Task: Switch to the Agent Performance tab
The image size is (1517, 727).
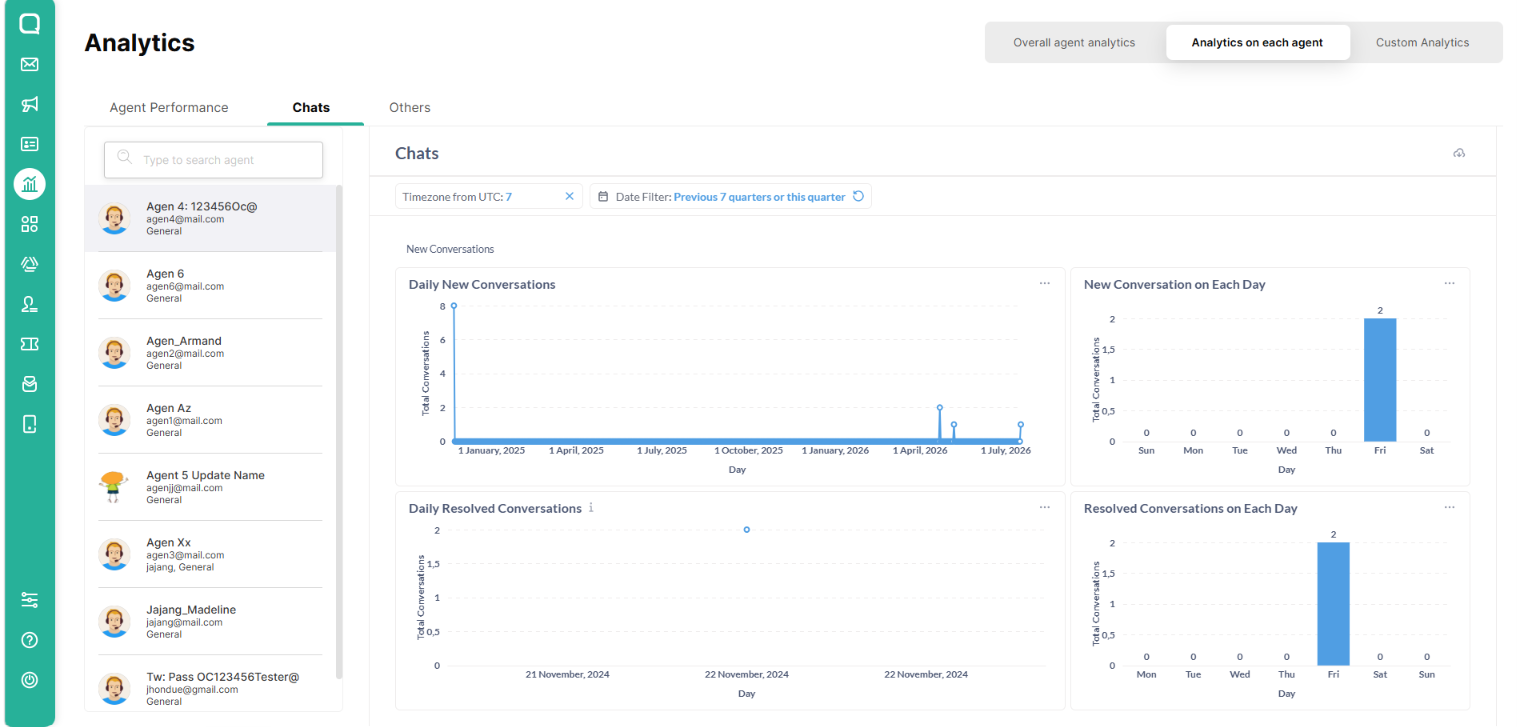Action: pyautogui.click(x=169, y=107)
